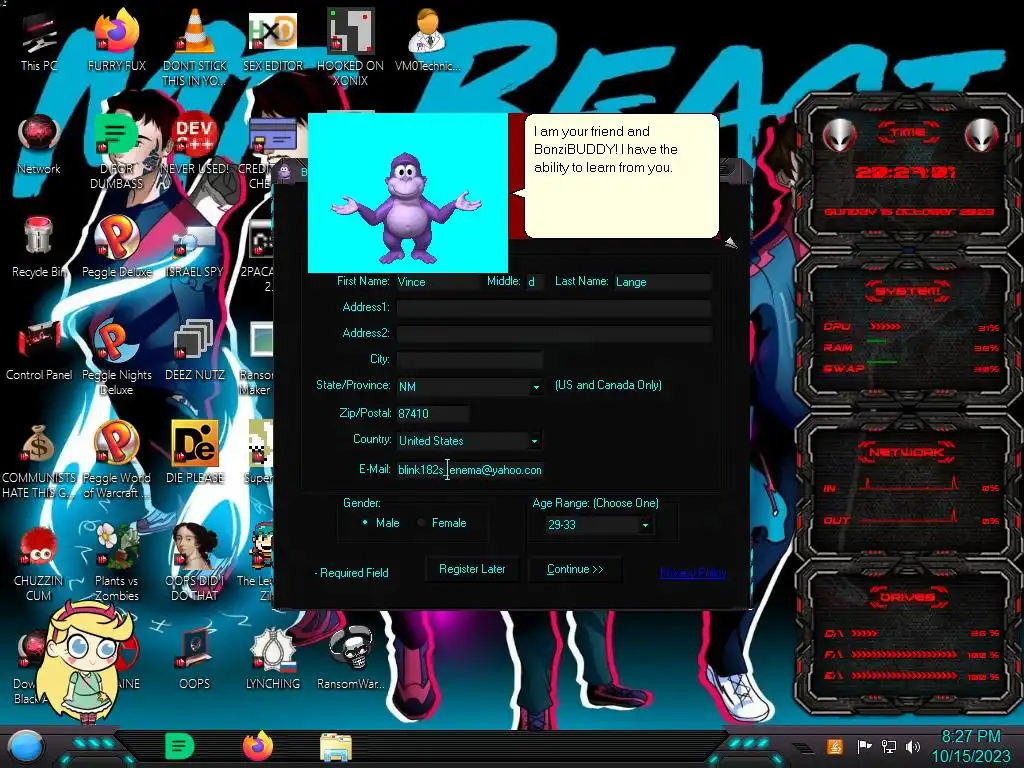Expand the Age Range dropdown showing 29-33
Image resolution: width=1024 pixels, height=768 pixels.
645,525
